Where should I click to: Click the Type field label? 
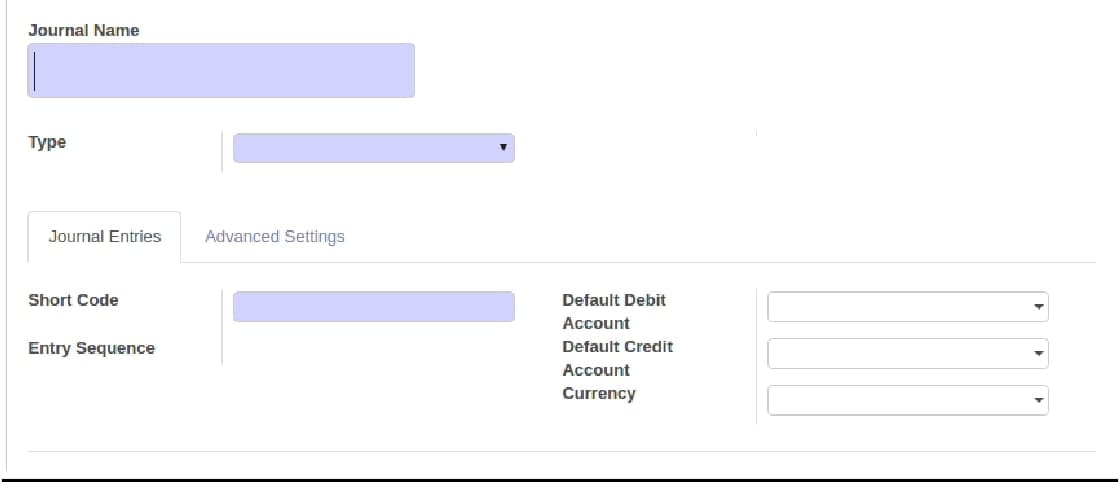47,142
